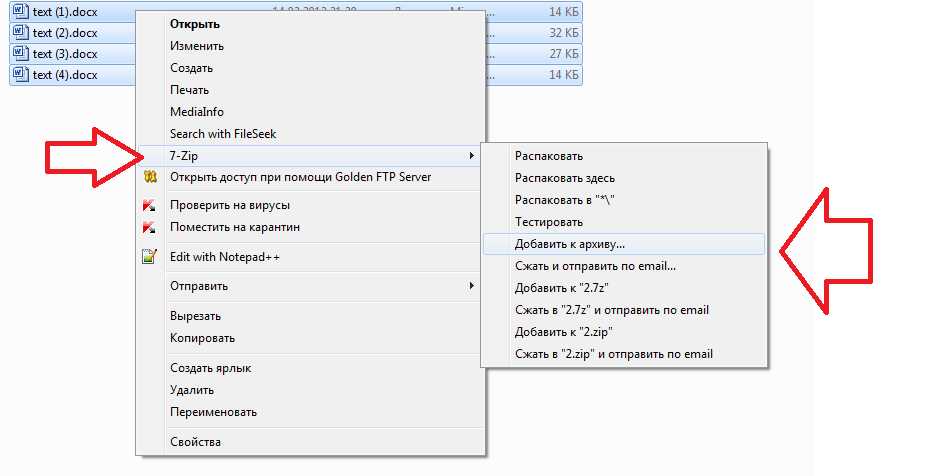This screenshot has width=935, height=476.
Task: Choose Переименовать in context menu
Action: [213, 412]
